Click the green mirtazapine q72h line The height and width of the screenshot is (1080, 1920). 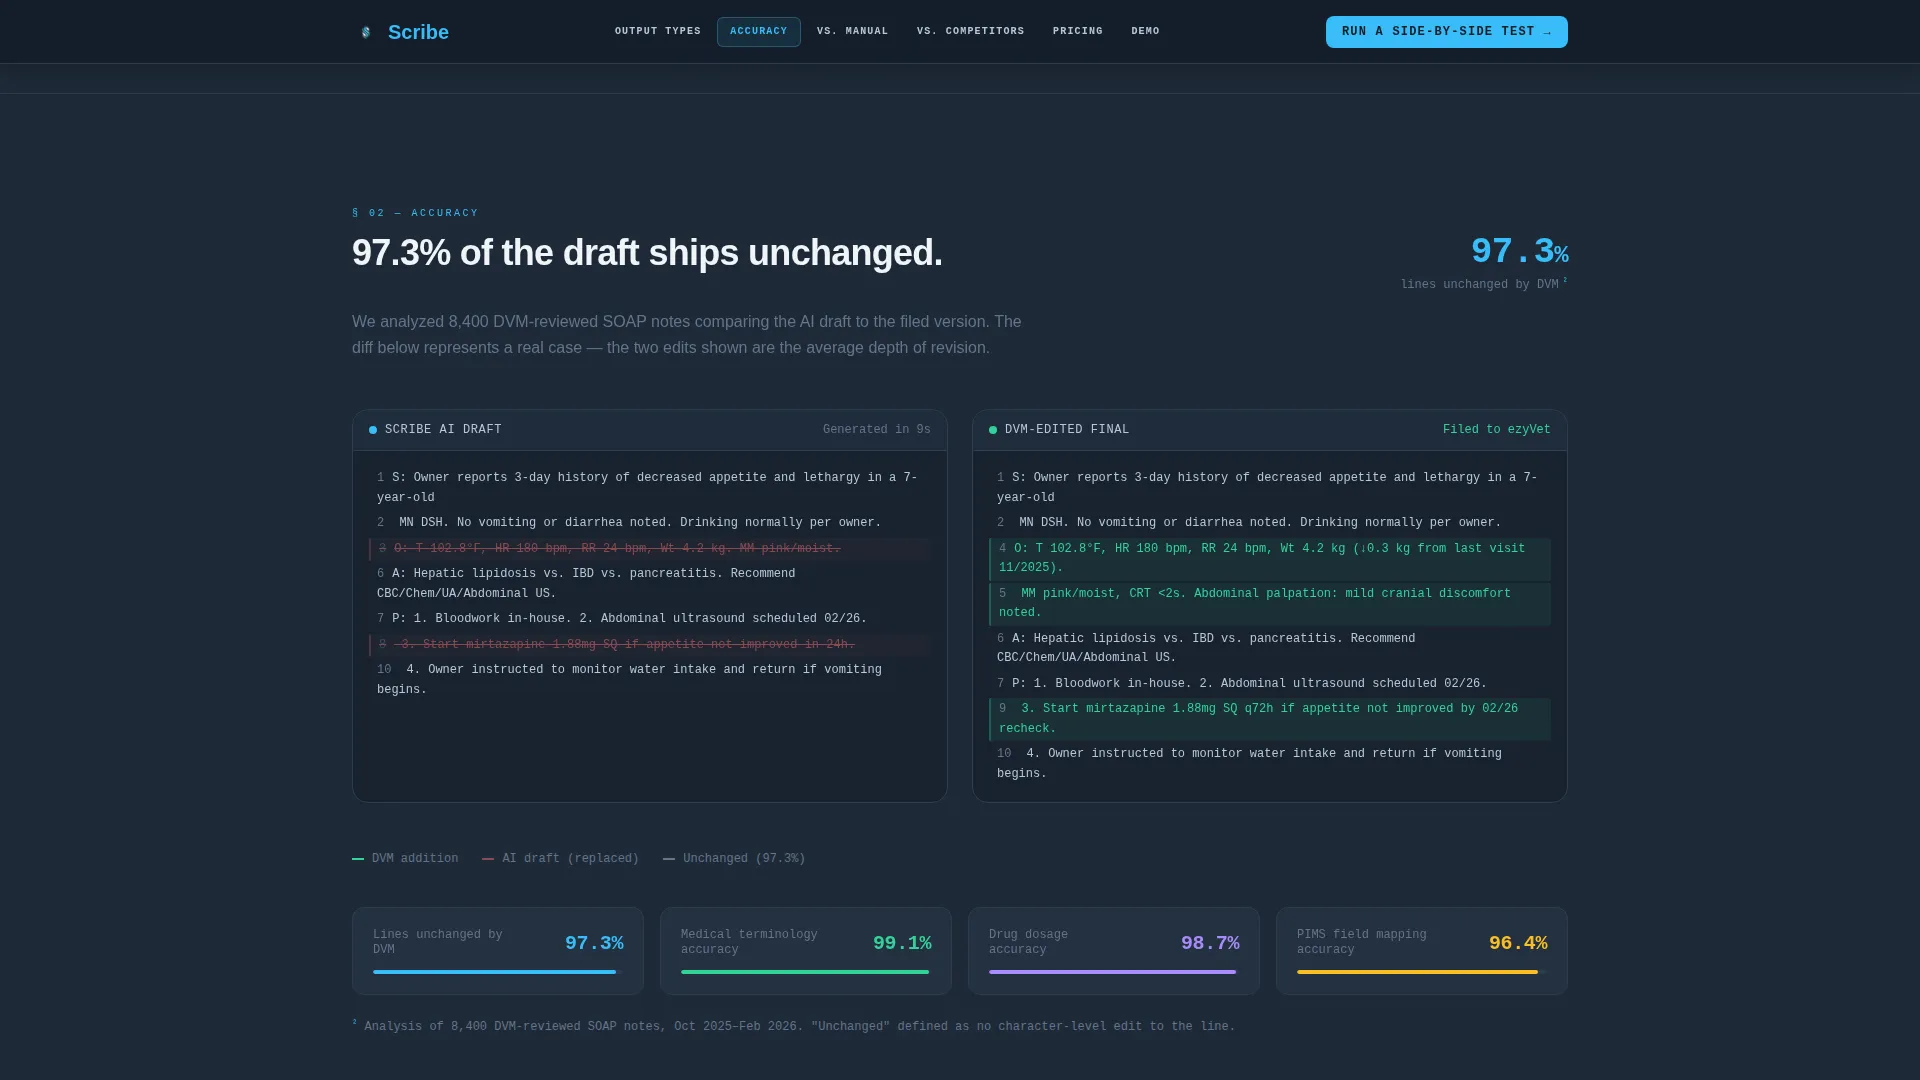pos(1270,719)
